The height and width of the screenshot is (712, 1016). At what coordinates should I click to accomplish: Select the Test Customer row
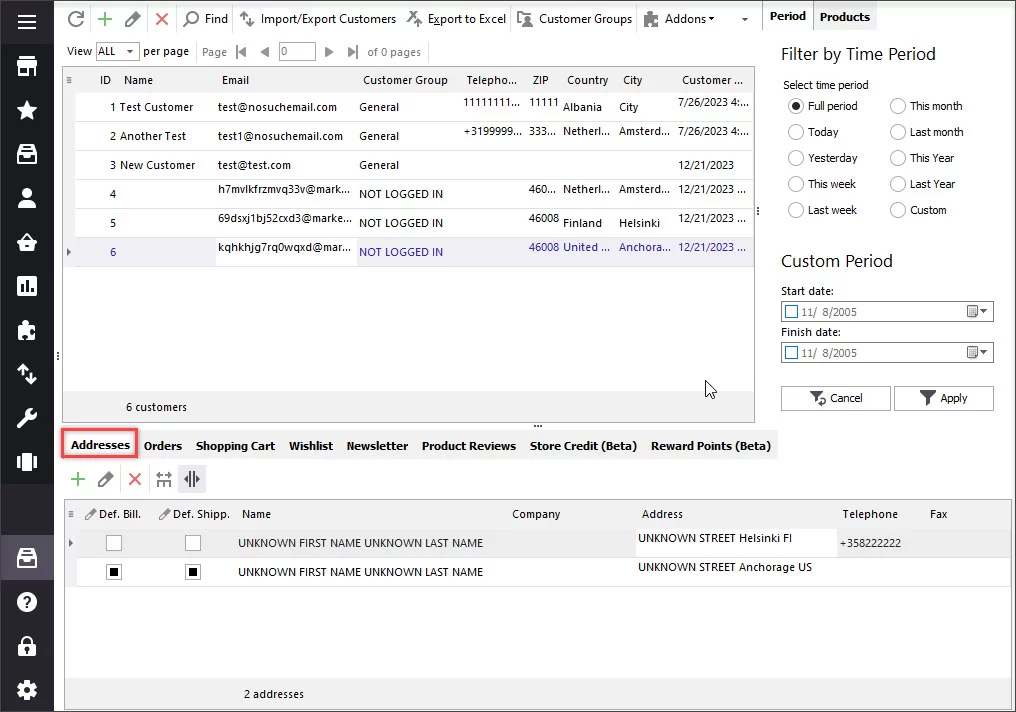[414, 107]
